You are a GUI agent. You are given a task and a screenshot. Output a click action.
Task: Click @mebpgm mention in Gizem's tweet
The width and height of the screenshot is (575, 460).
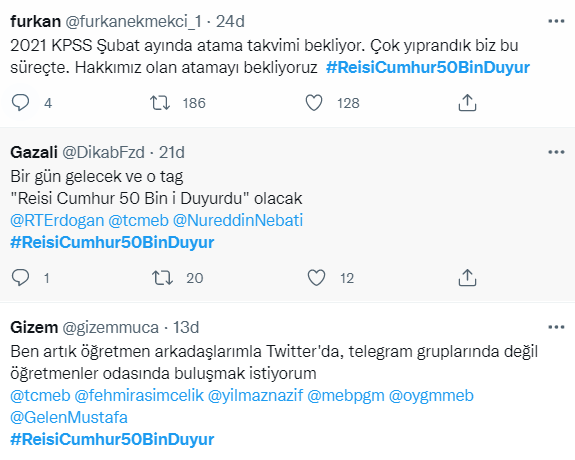pyautogui.click(x=346, y=395)
